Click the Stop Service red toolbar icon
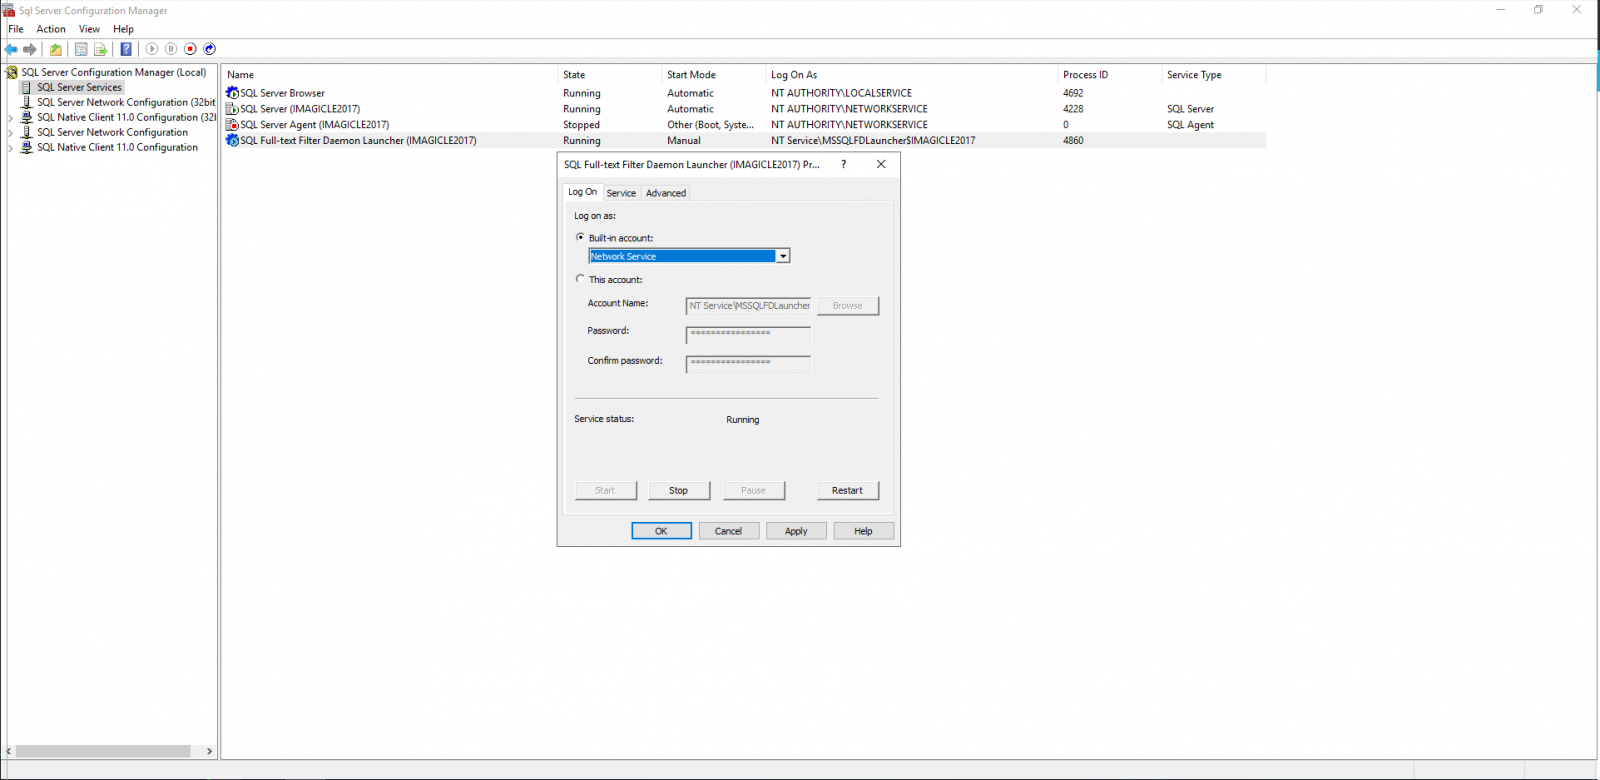 point(190,49)
